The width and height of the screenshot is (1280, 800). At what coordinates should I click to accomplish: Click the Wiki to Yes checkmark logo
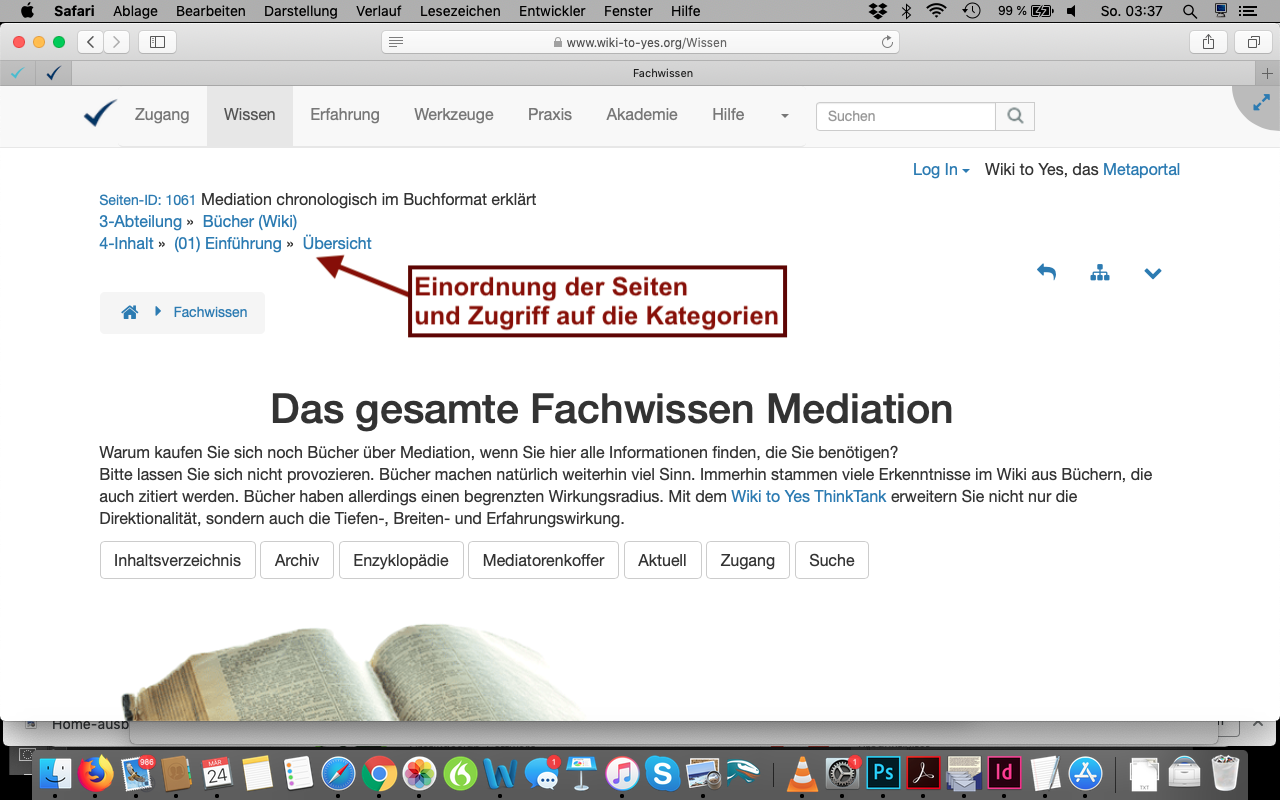pyautogui.click(x=100, y=114)
